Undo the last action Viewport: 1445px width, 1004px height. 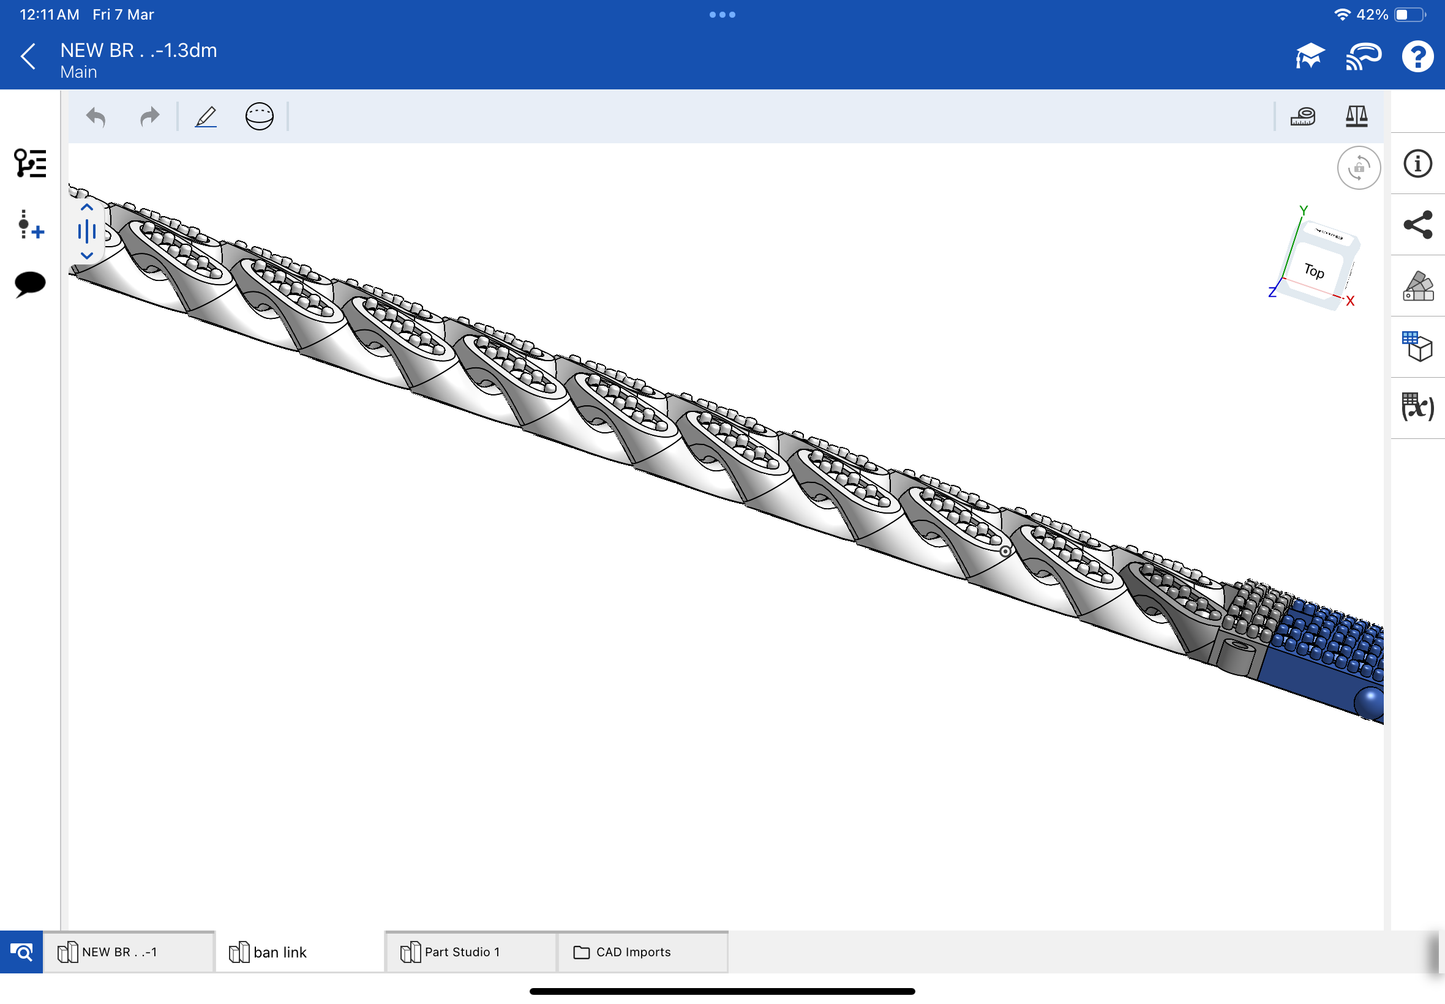pyautogui.click(x=96, y=117)
